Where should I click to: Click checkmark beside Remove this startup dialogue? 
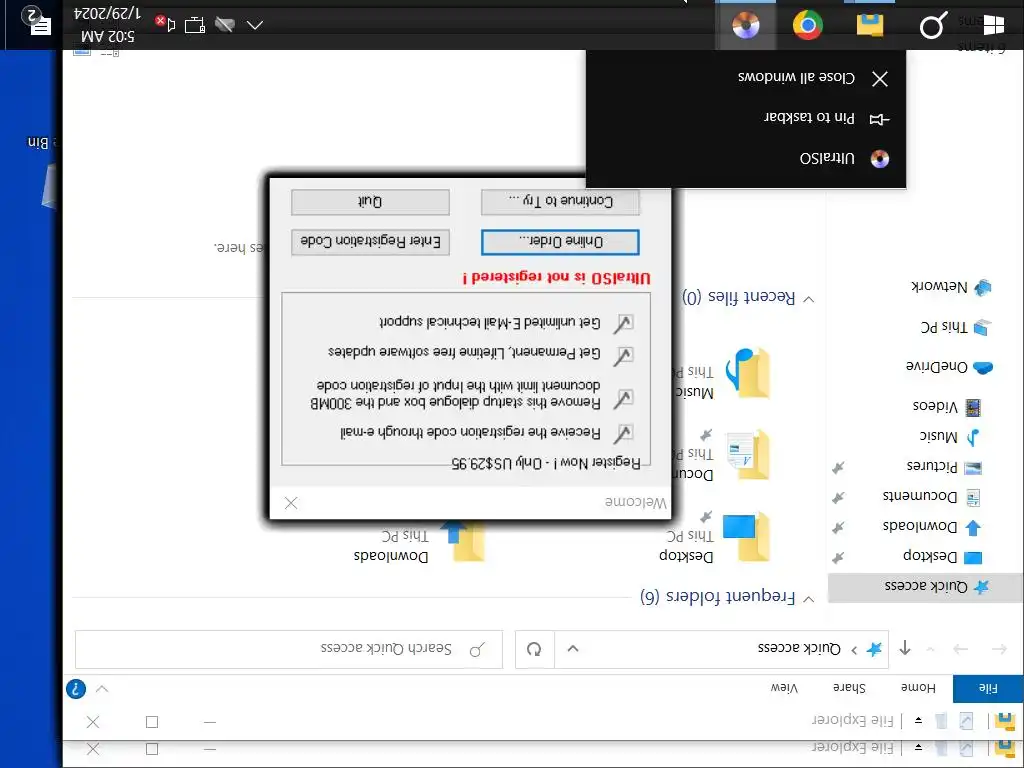tap(624, 399)
